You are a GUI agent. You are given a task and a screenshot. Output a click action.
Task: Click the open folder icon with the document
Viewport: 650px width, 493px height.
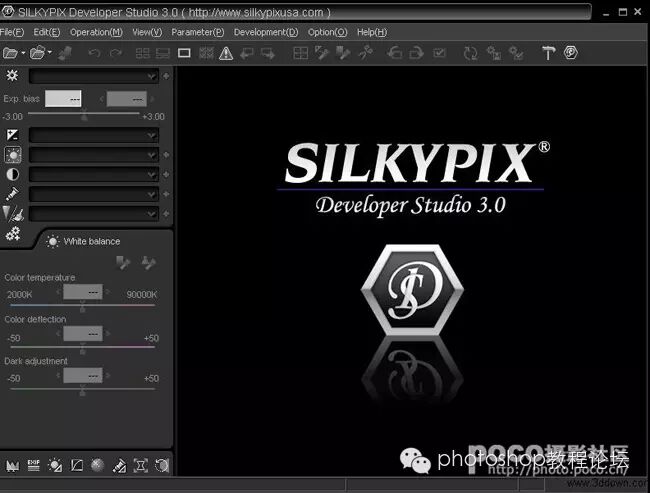tap(37, 53)
